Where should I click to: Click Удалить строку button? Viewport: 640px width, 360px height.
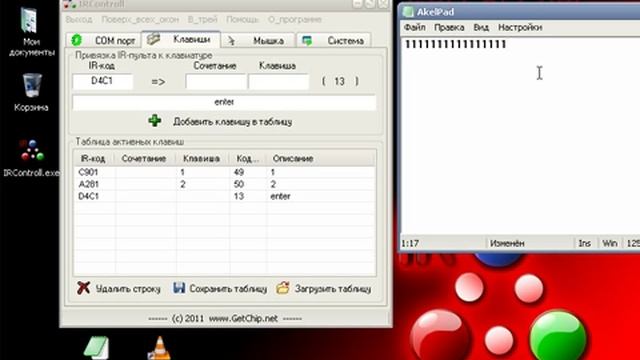[119, 288]
